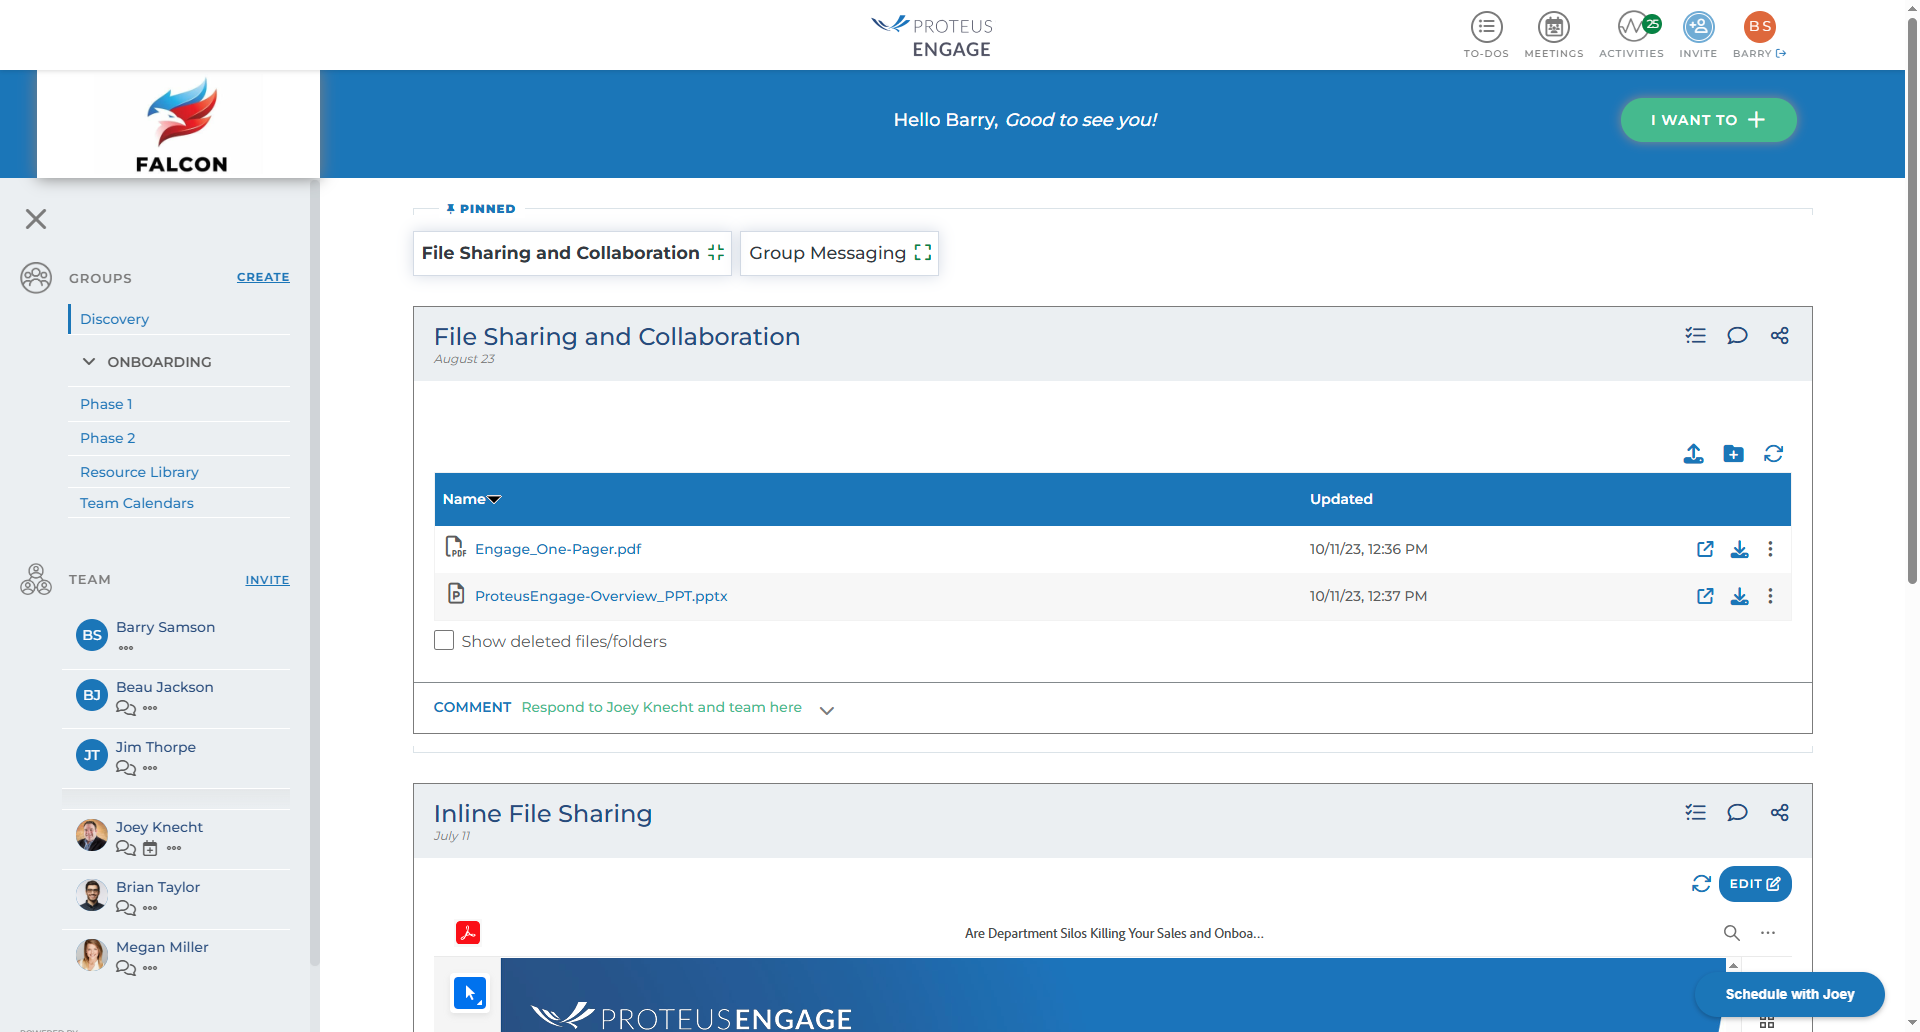This screenshot has height=1032, width=1920.
Task: Click the share icon on File Sharing and Collaboration
Action: tap(1779, 336)
